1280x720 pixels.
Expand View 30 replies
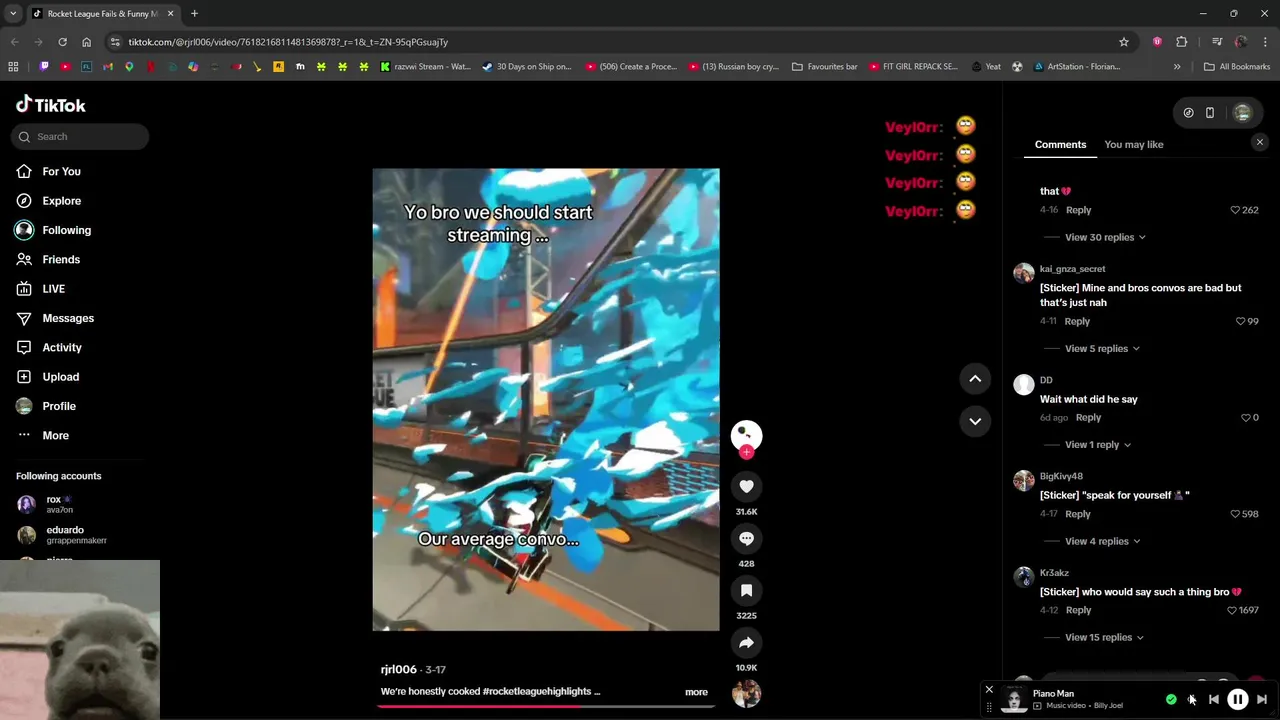(x=1105, y=238)
